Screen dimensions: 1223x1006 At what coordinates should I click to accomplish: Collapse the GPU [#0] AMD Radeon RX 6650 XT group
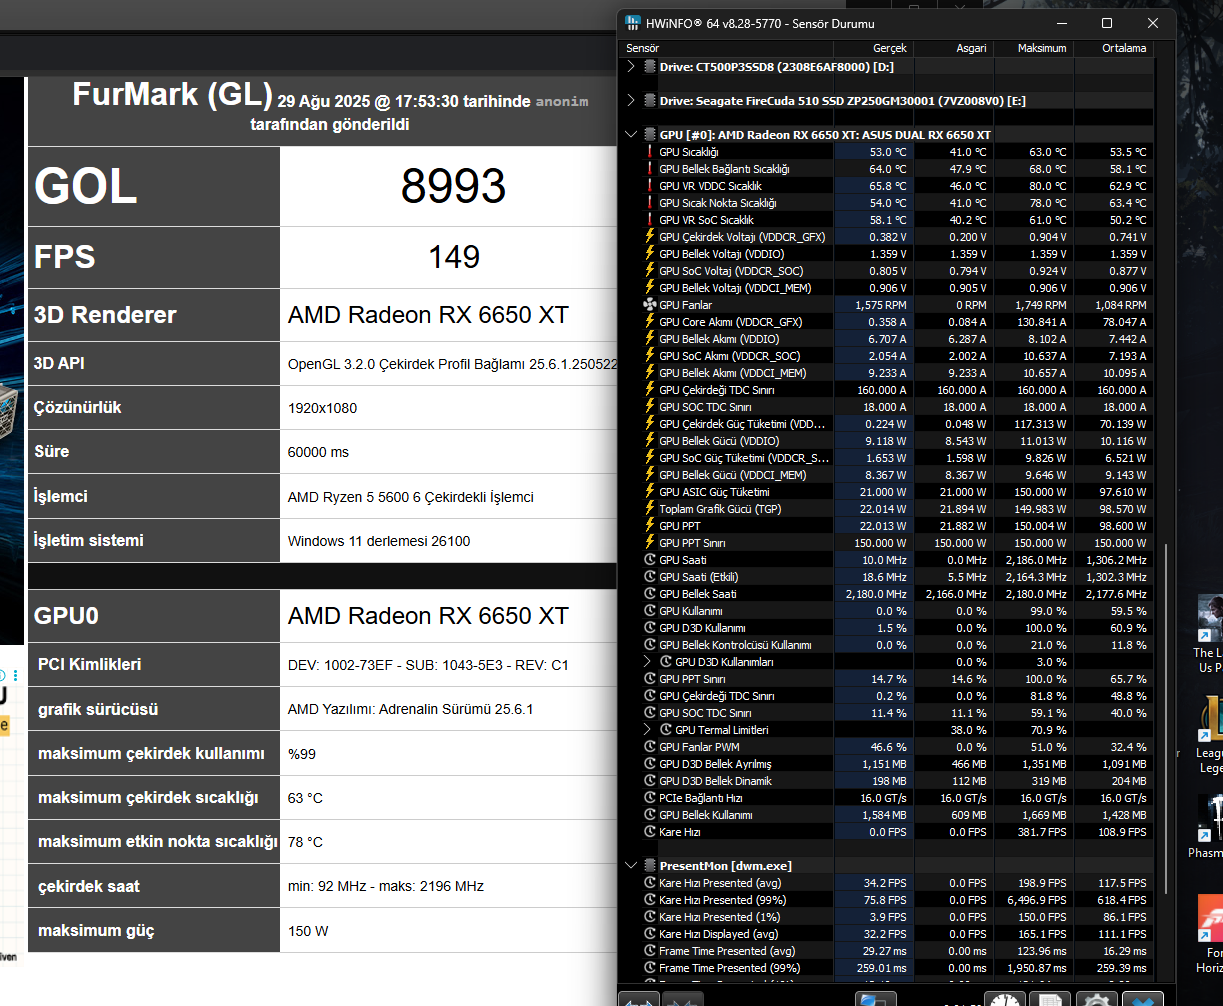pos(630,134)
